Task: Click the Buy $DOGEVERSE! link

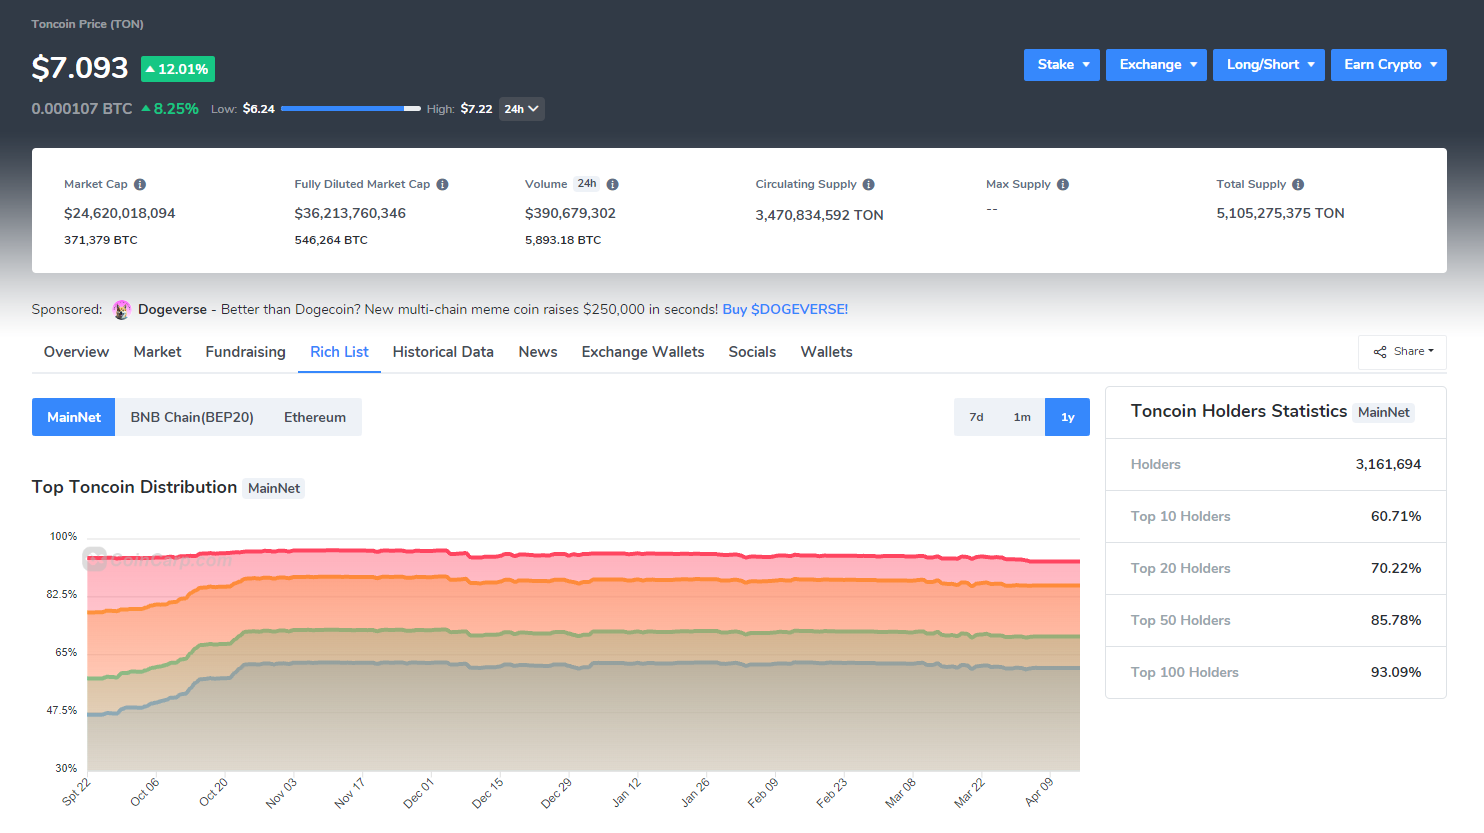Action: click(785, 310)
